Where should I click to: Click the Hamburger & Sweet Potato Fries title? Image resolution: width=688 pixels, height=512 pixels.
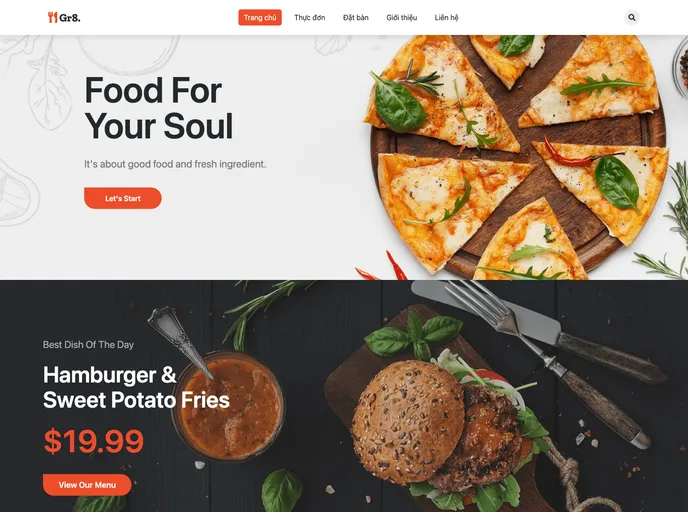pos(136,387)
